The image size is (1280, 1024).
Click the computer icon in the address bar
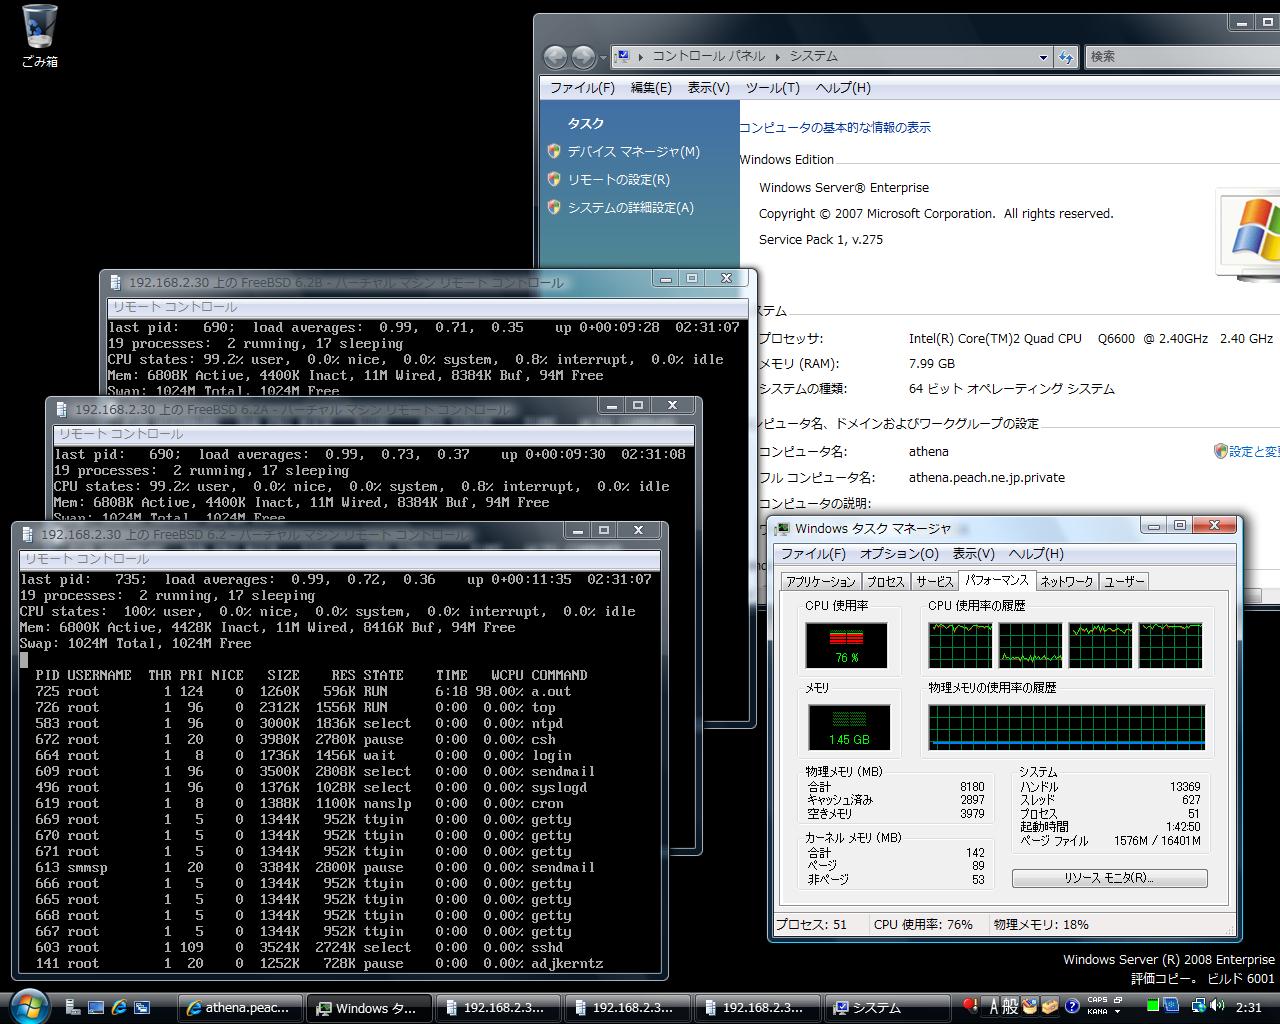[621, 57]
